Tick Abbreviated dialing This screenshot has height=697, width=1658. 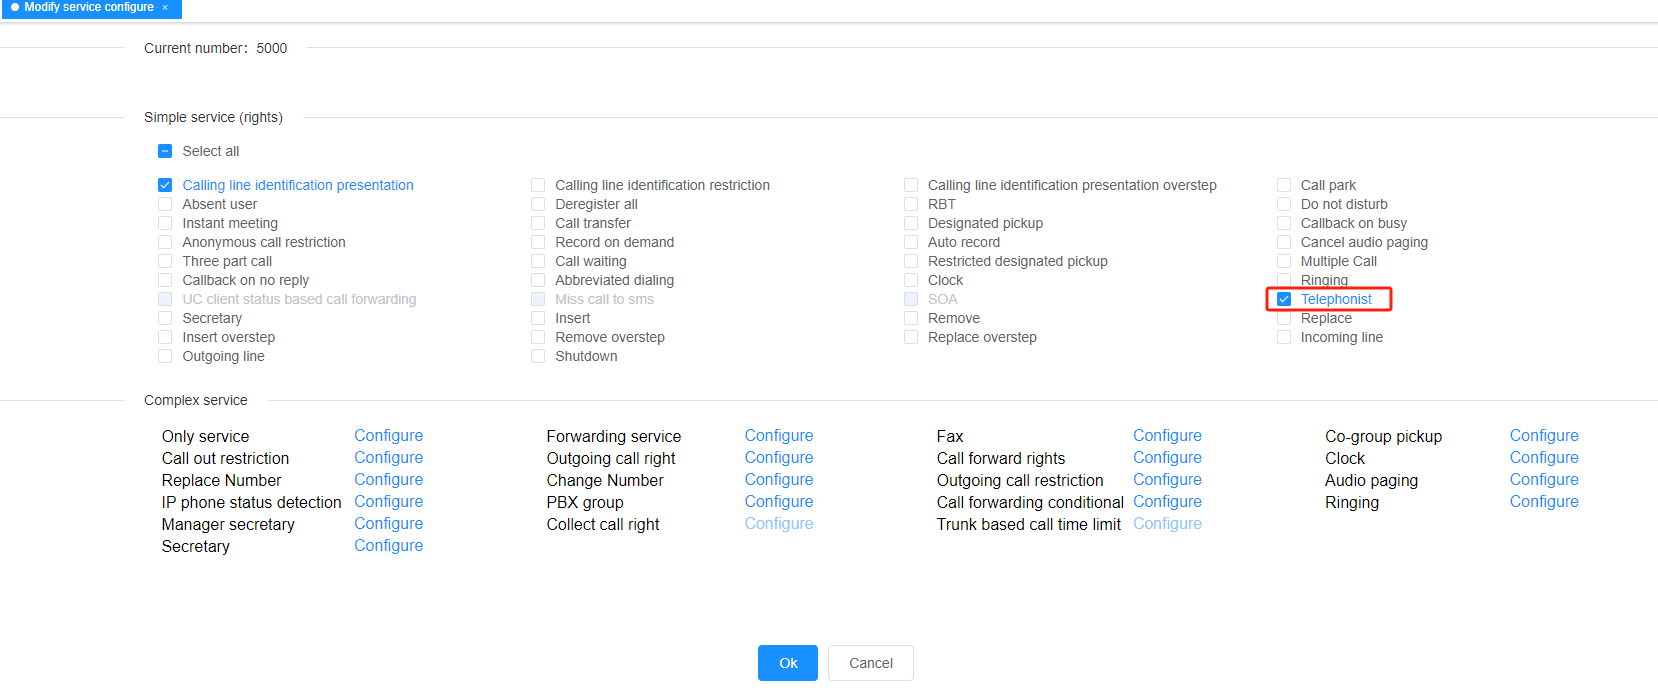pyautogui.click(x=538, y=280)
